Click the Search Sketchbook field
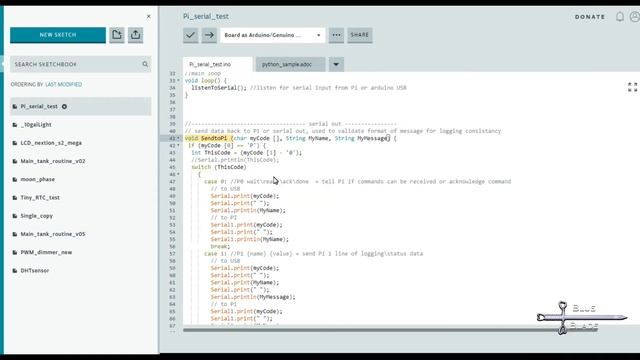Screen dimensions: 640x360 (80, 64)
